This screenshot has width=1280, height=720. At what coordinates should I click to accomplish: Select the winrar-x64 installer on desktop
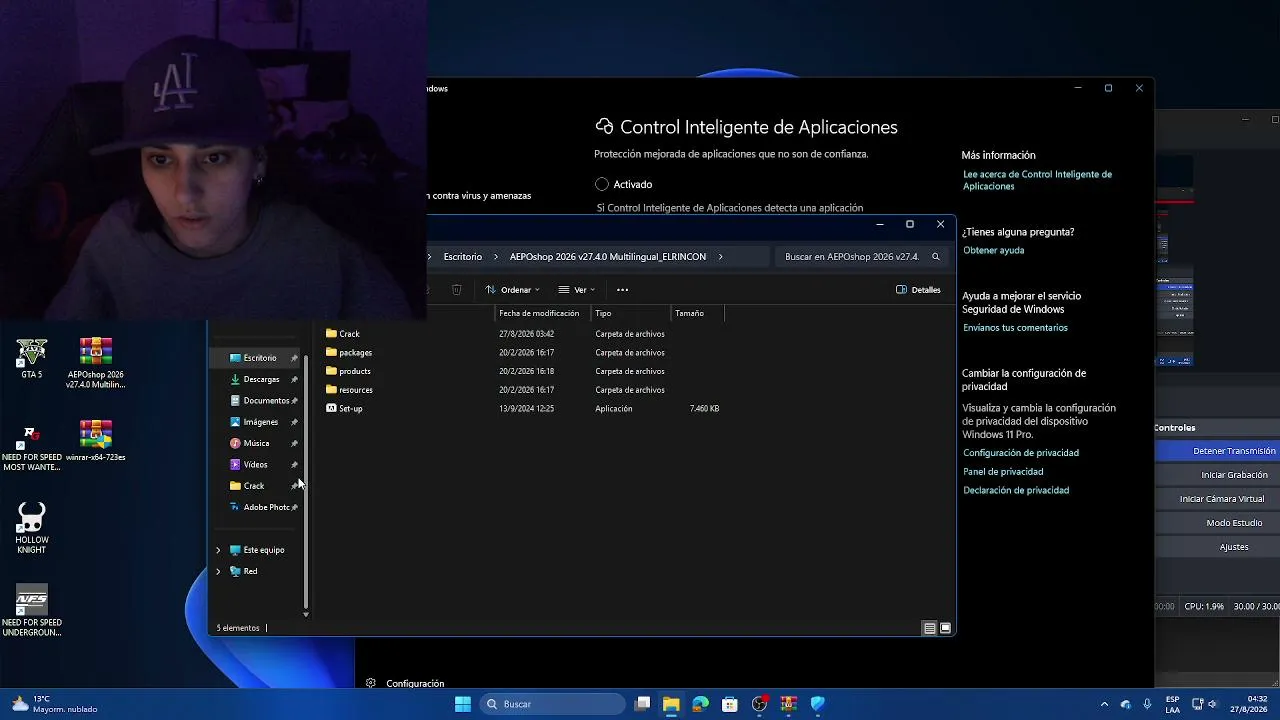tap(96, 441)
